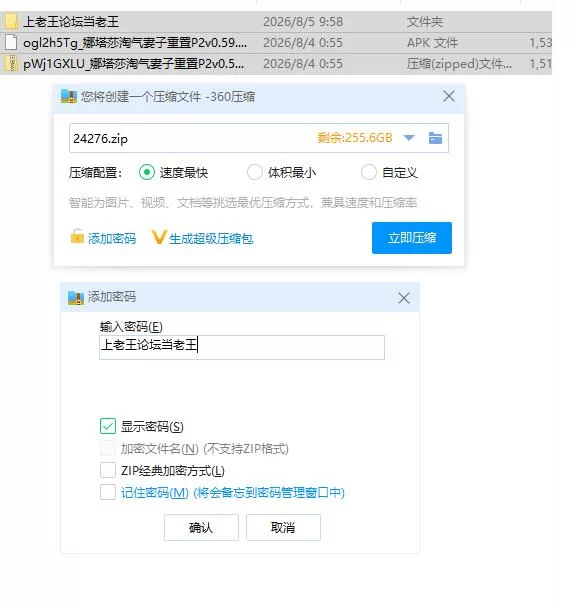Open the 添加密码 link
Image resolution: width=574 pixels, height=605 pixels.
pos(112,238)
